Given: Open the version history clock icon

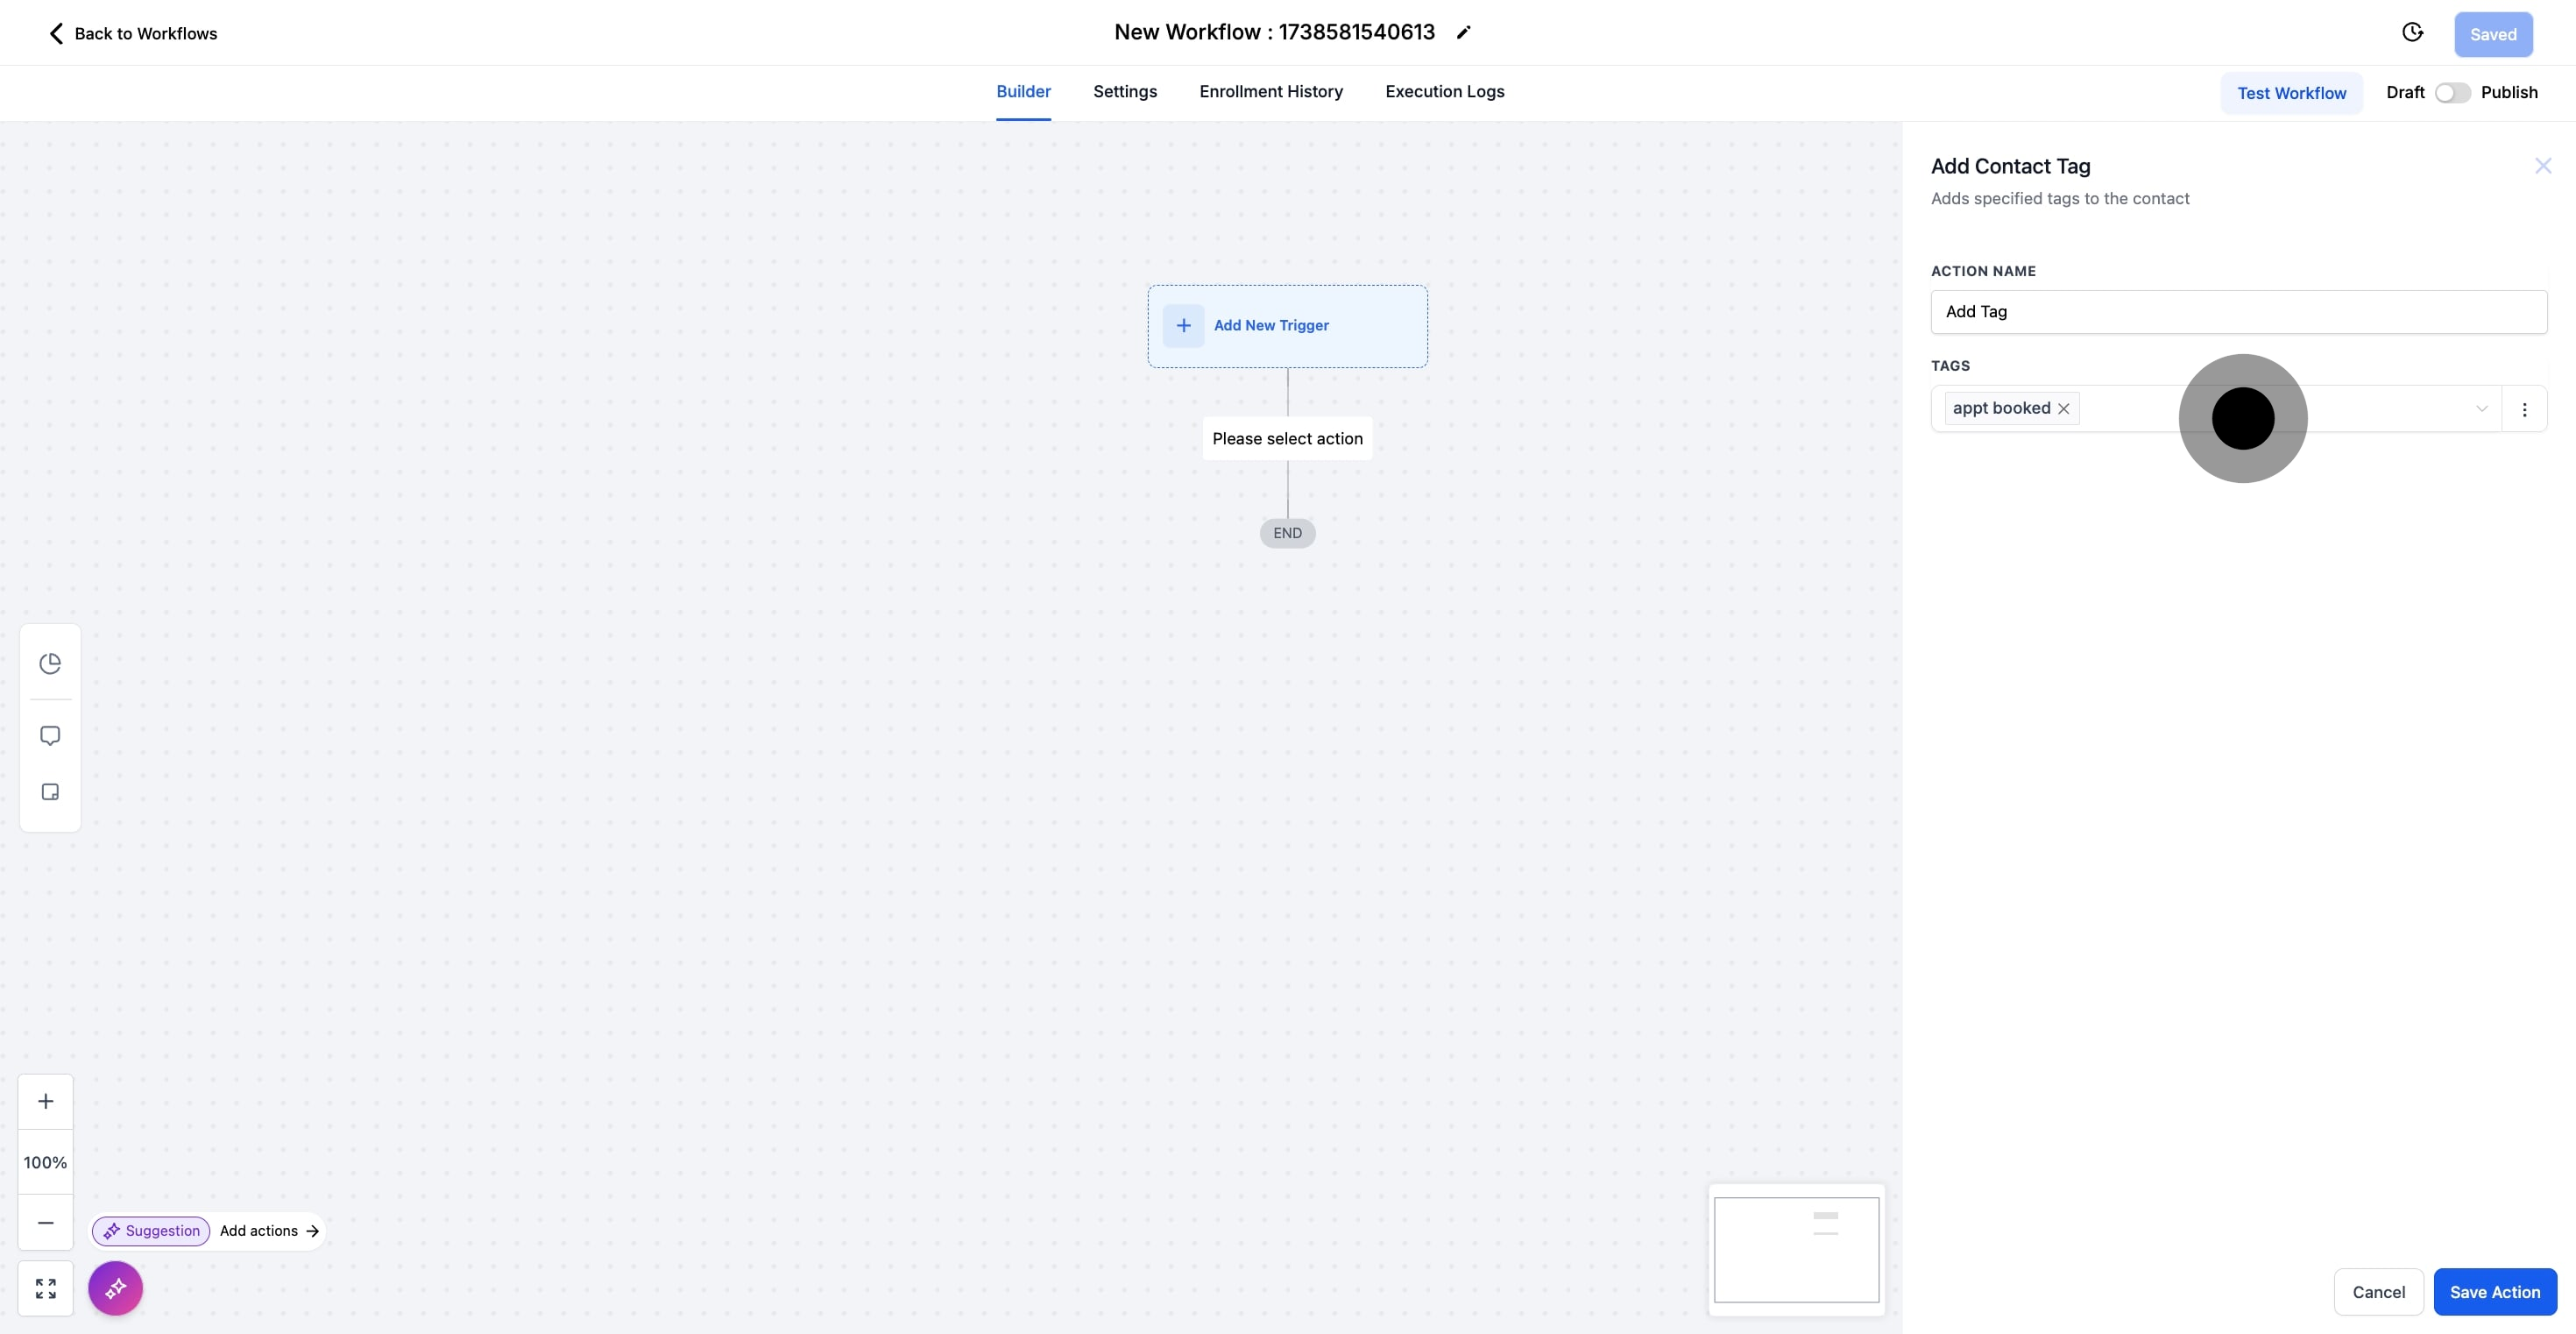Looking at the screenshot, I should [x=2412, y=33].
